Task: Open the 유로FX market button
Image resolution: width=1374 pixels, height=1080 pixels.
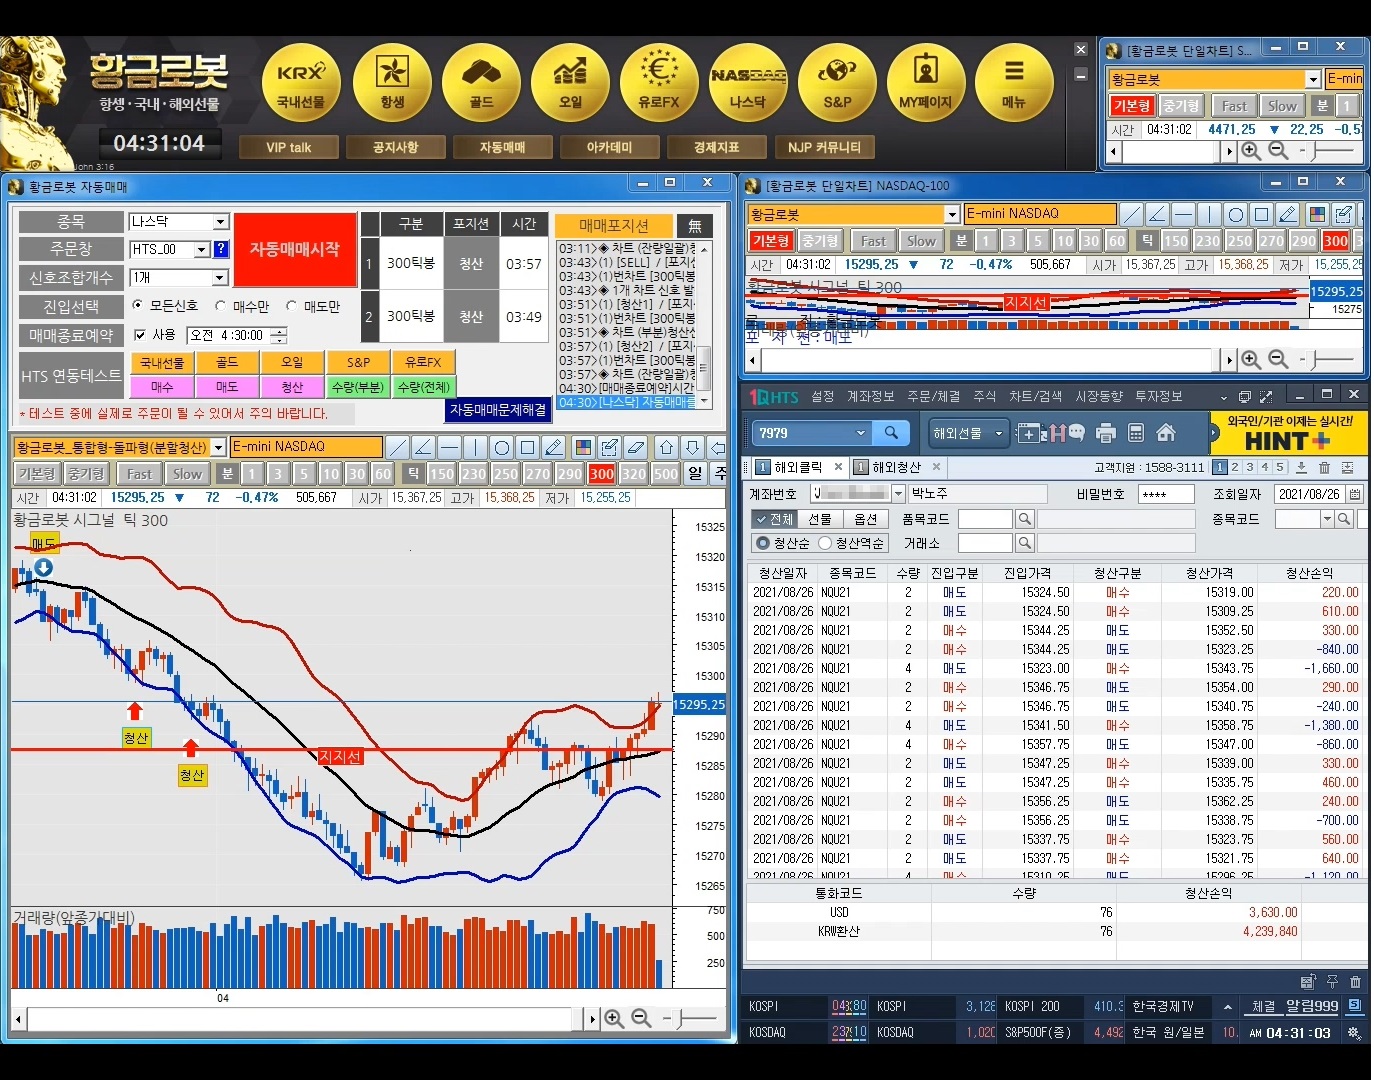Action: pos(659,84)
